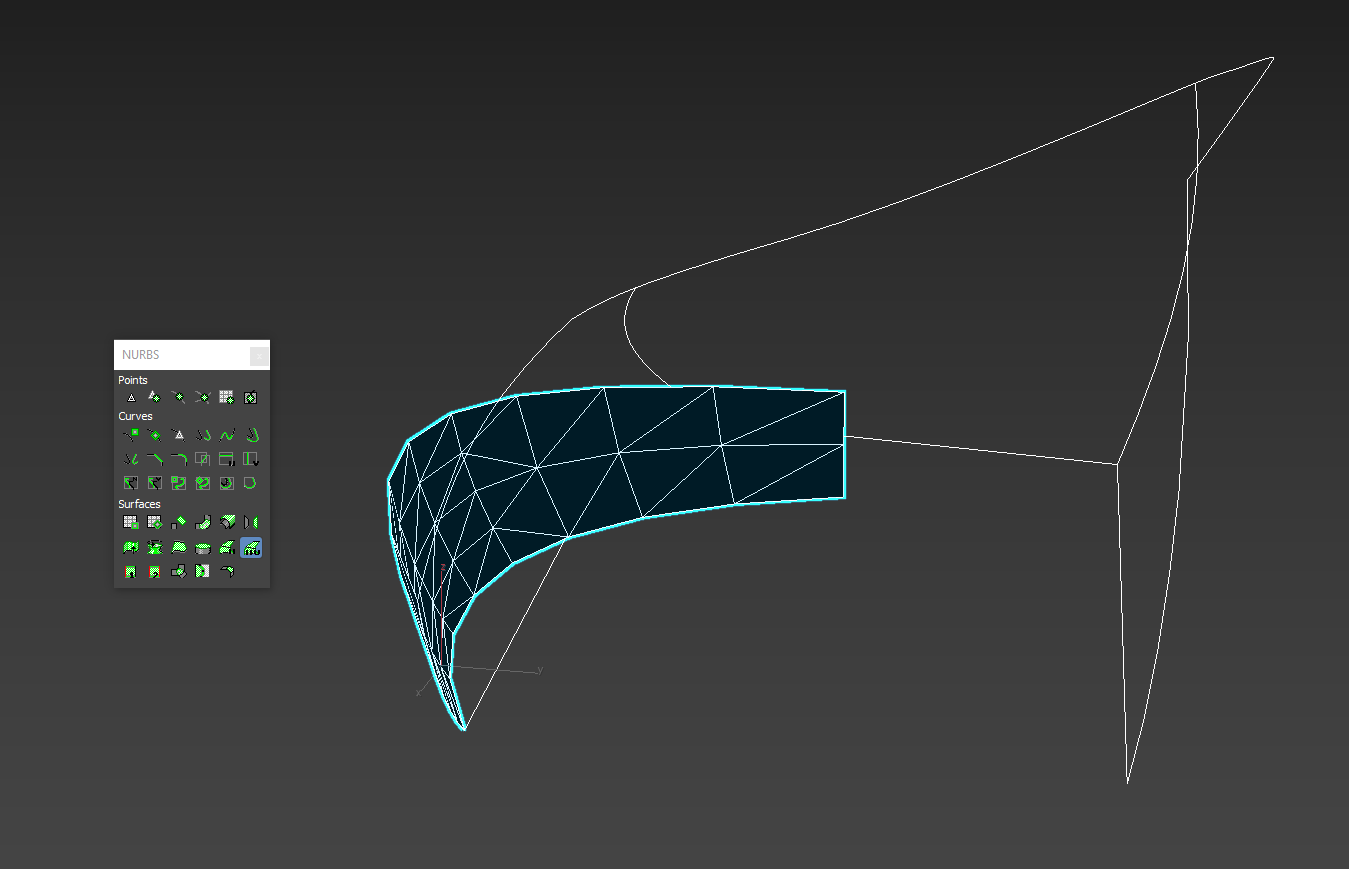
Task: Pick the Surface-Surface Intersection Curve tool
Action: pyautogui.click(x=203, y=459)
